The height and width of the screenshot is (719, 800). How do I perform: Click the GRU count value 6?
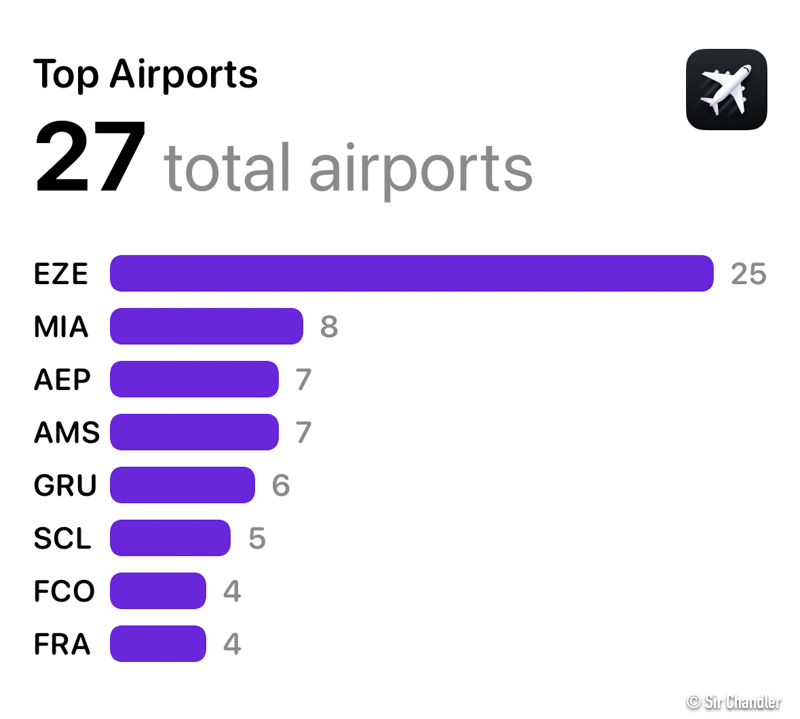280,486
